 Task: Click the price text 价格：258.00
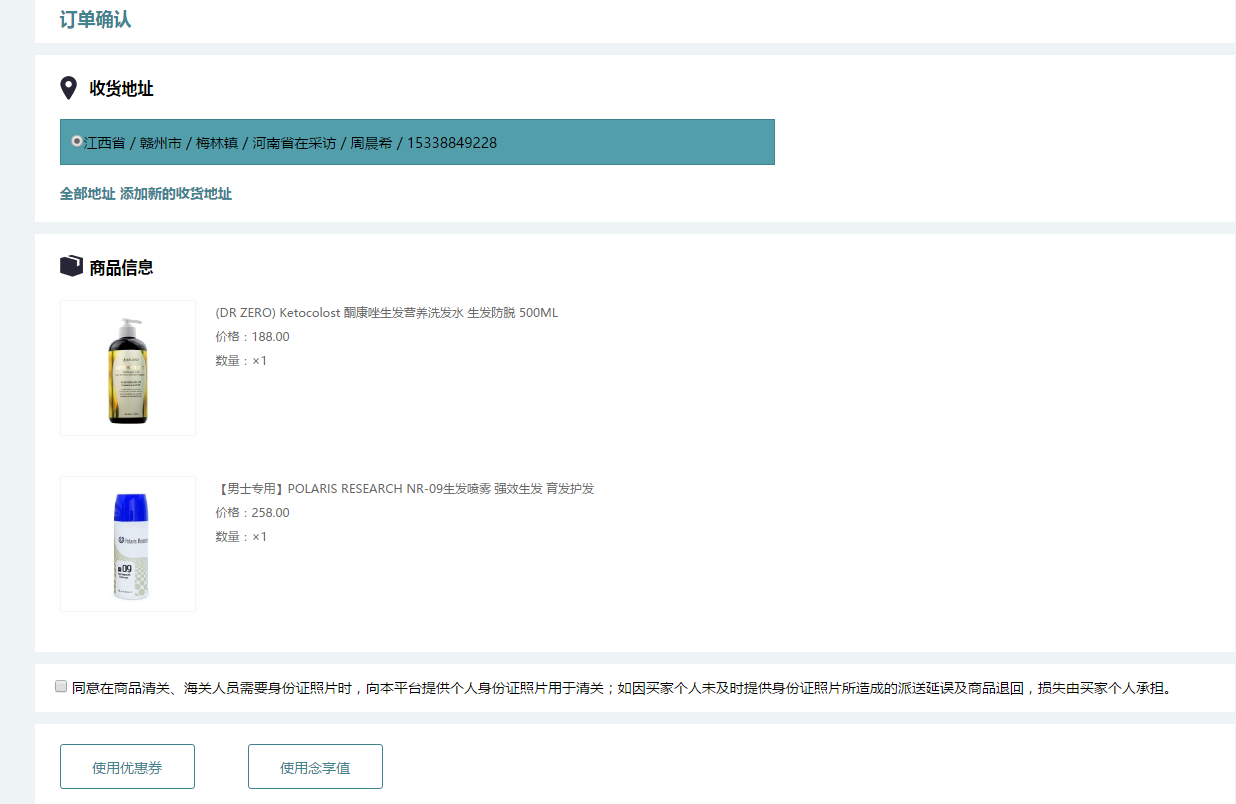point(253,513)
